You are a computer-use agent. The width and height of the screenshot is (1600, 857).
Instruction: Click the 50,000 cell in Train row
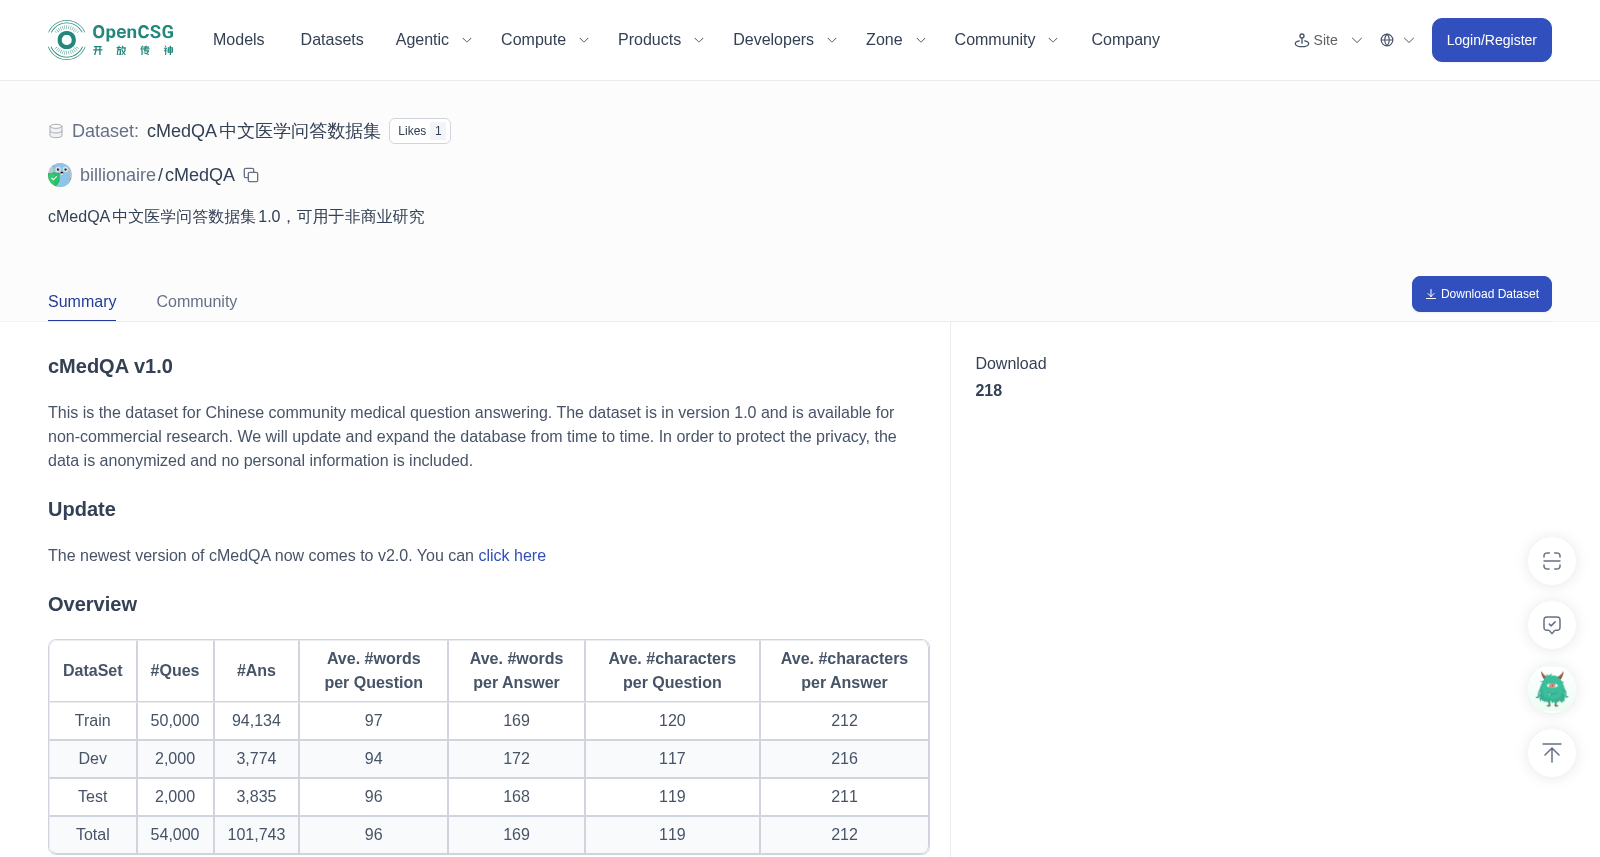pyautogui.click(x=175, y=721)
